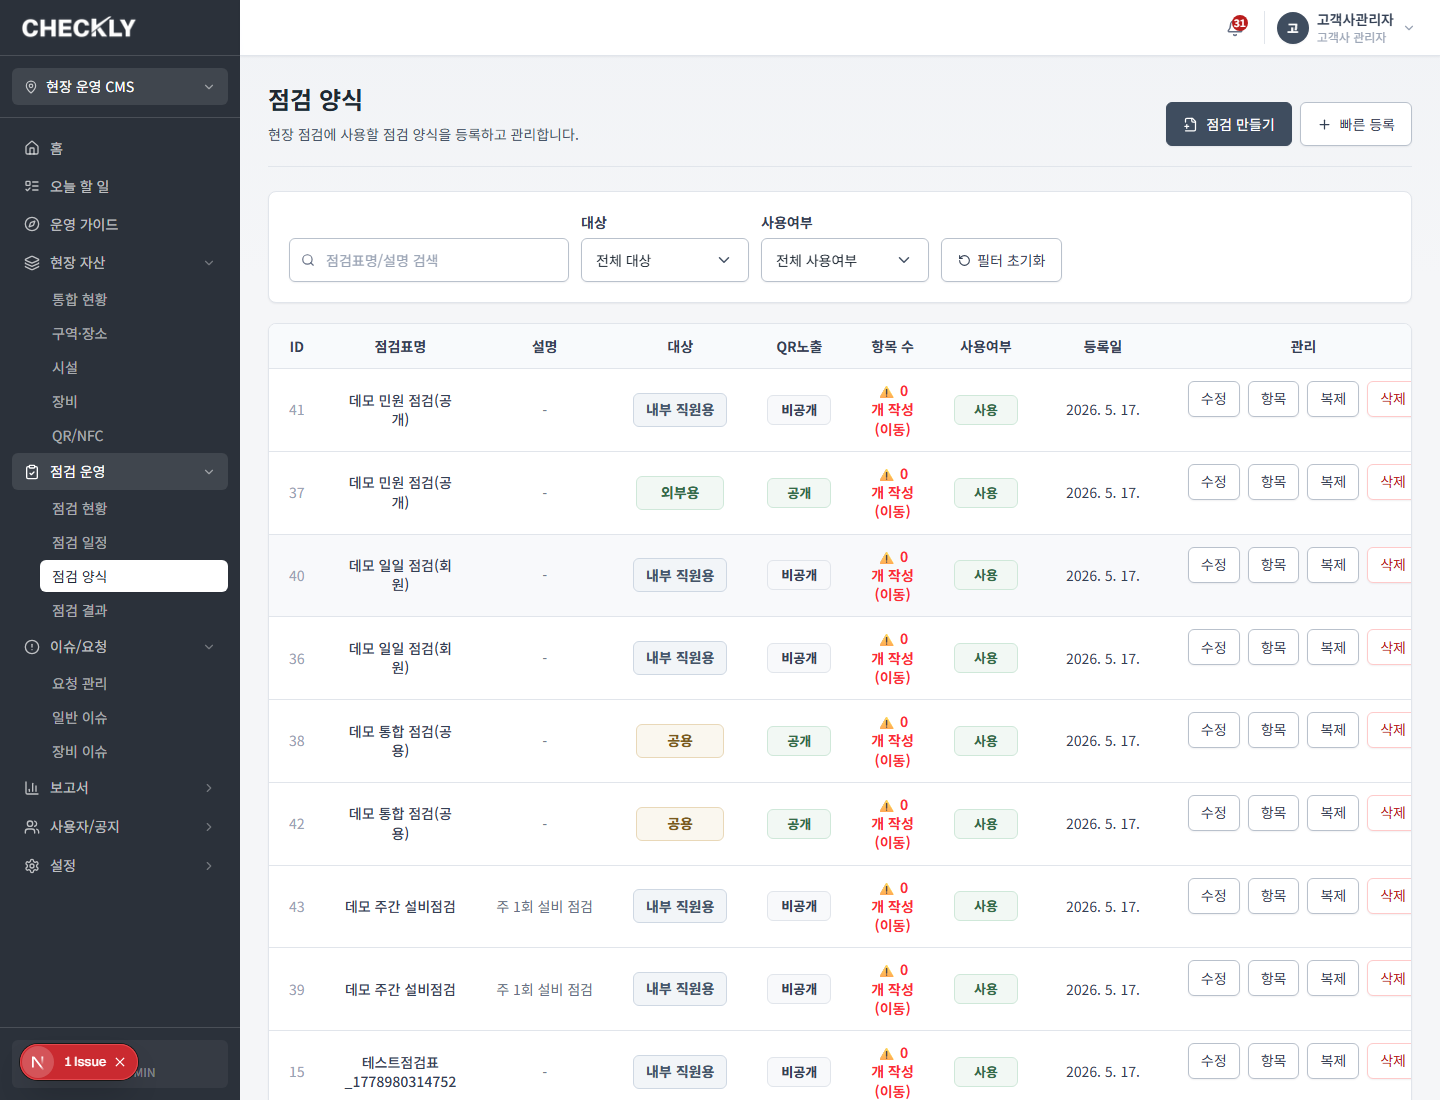Click the warning triangle in row 41
The image size is (1440, 1100).
pos(886,392)
